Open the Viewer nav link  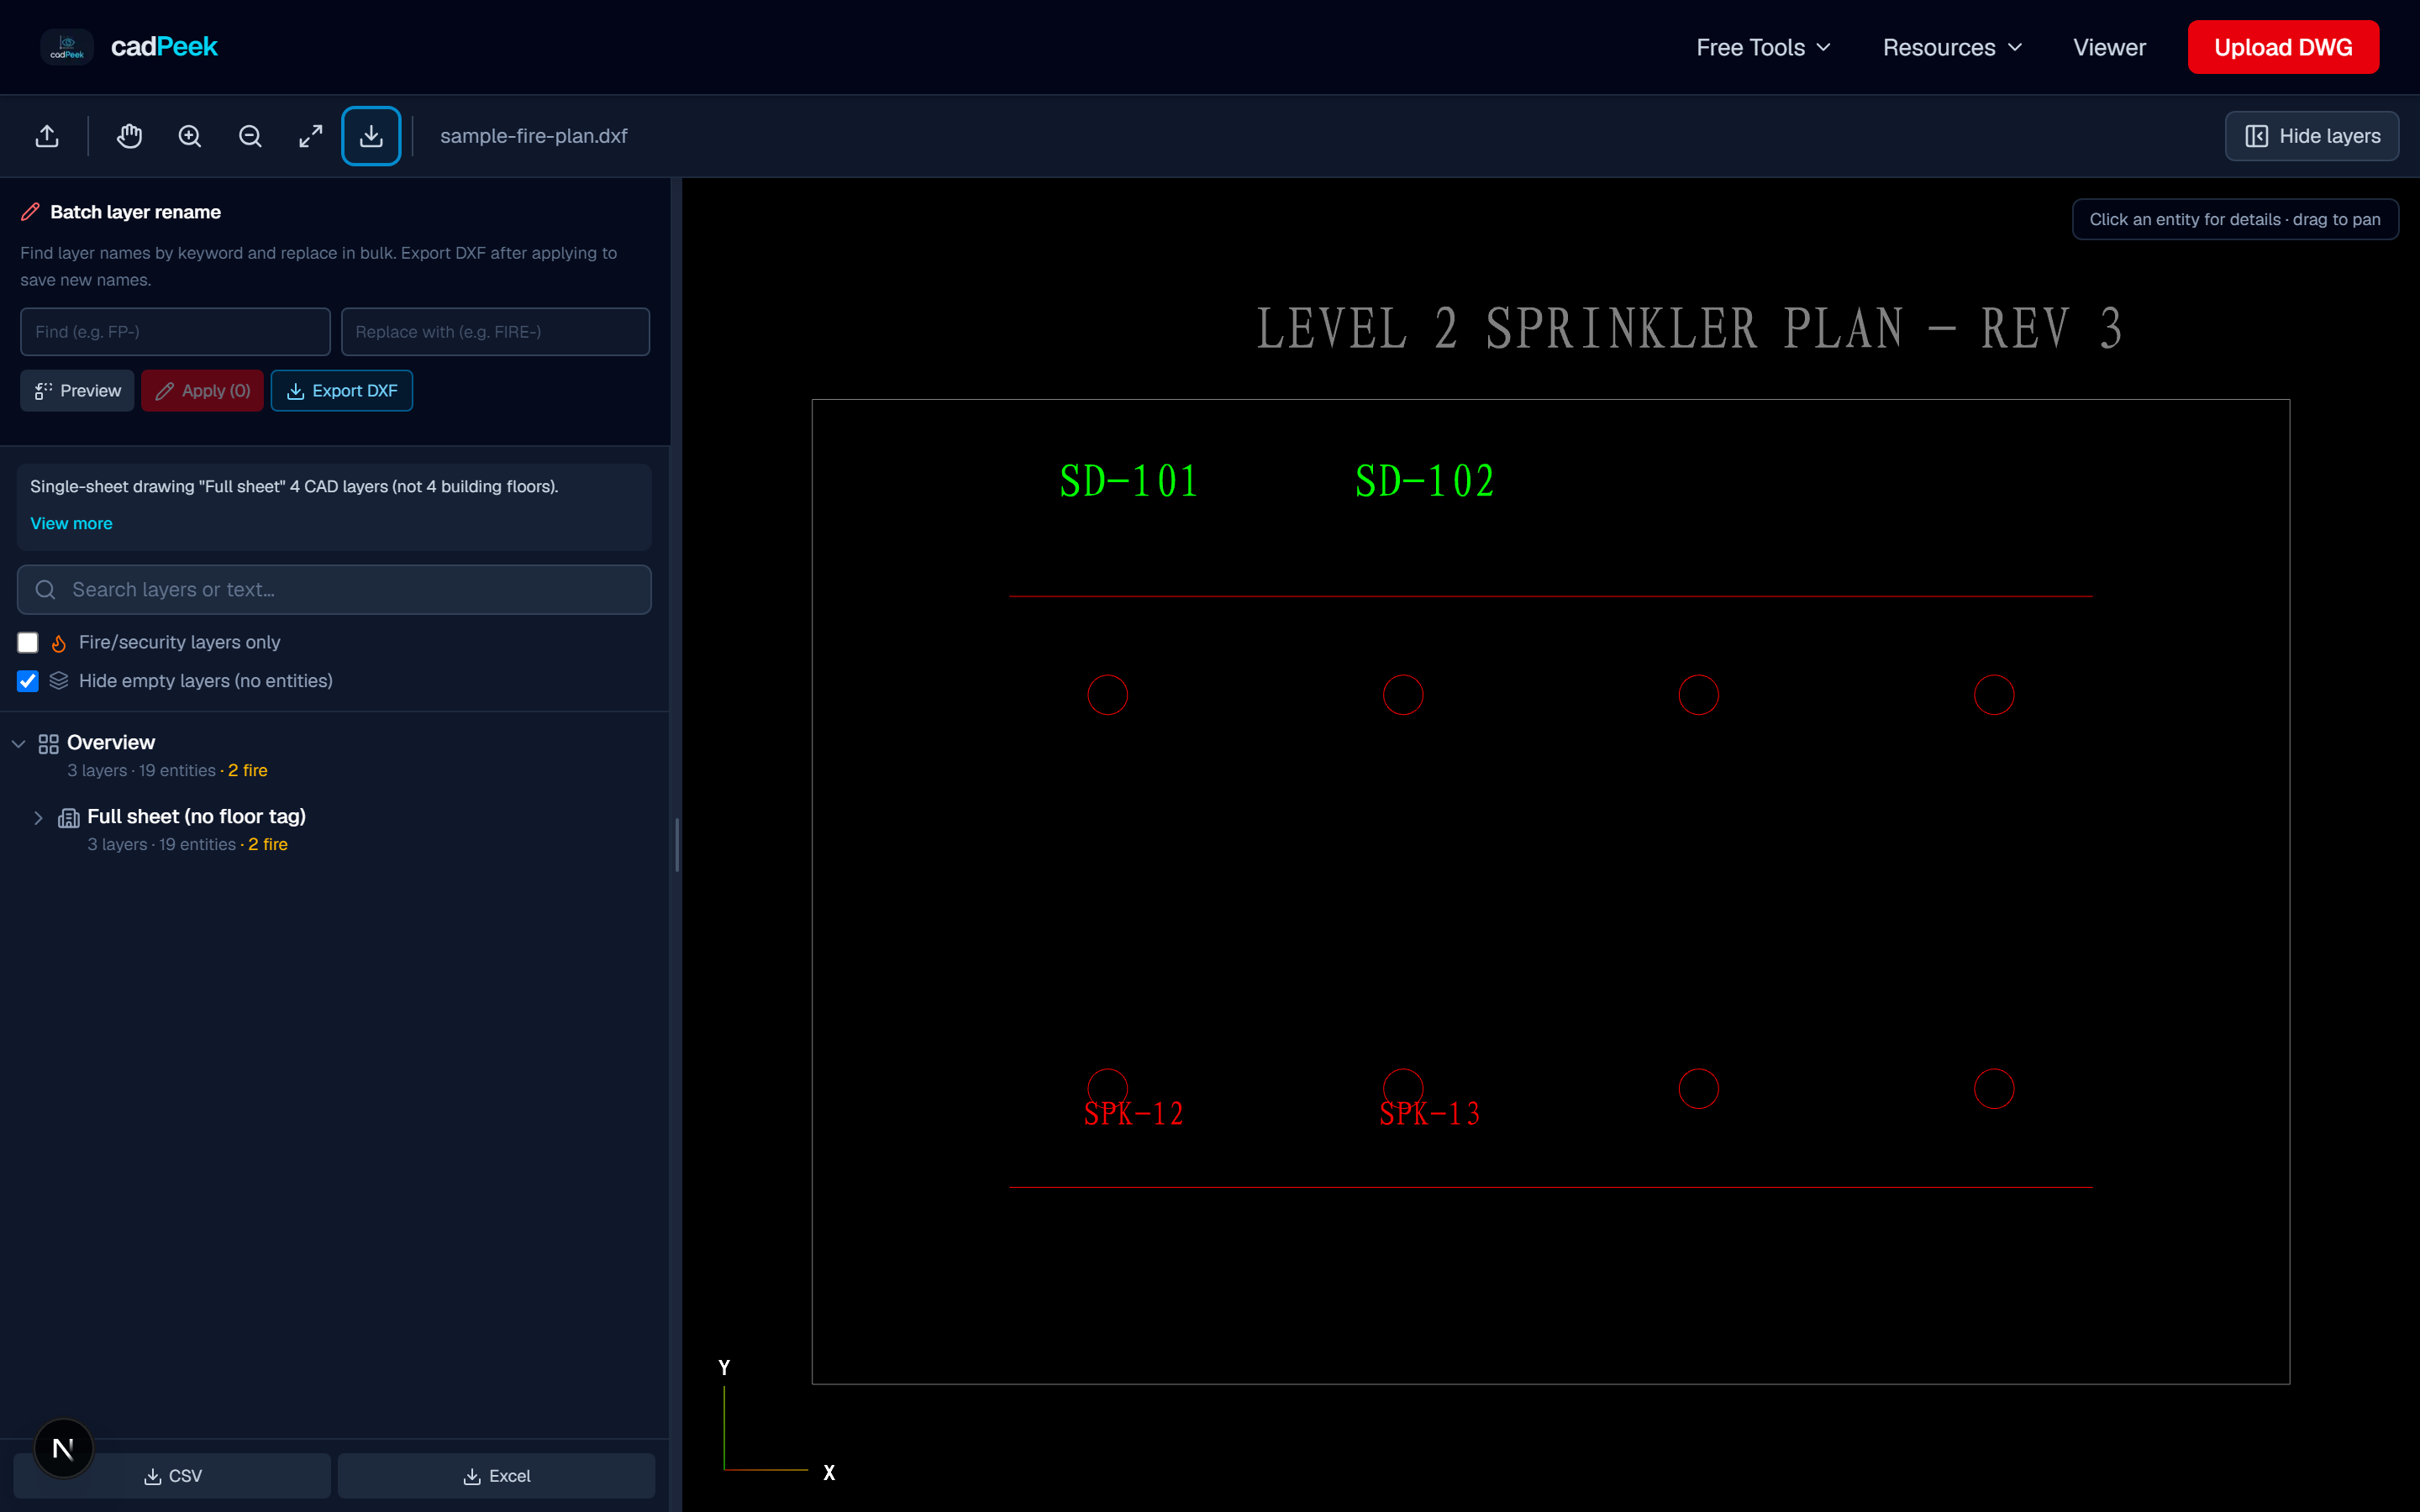(2109, 47)
